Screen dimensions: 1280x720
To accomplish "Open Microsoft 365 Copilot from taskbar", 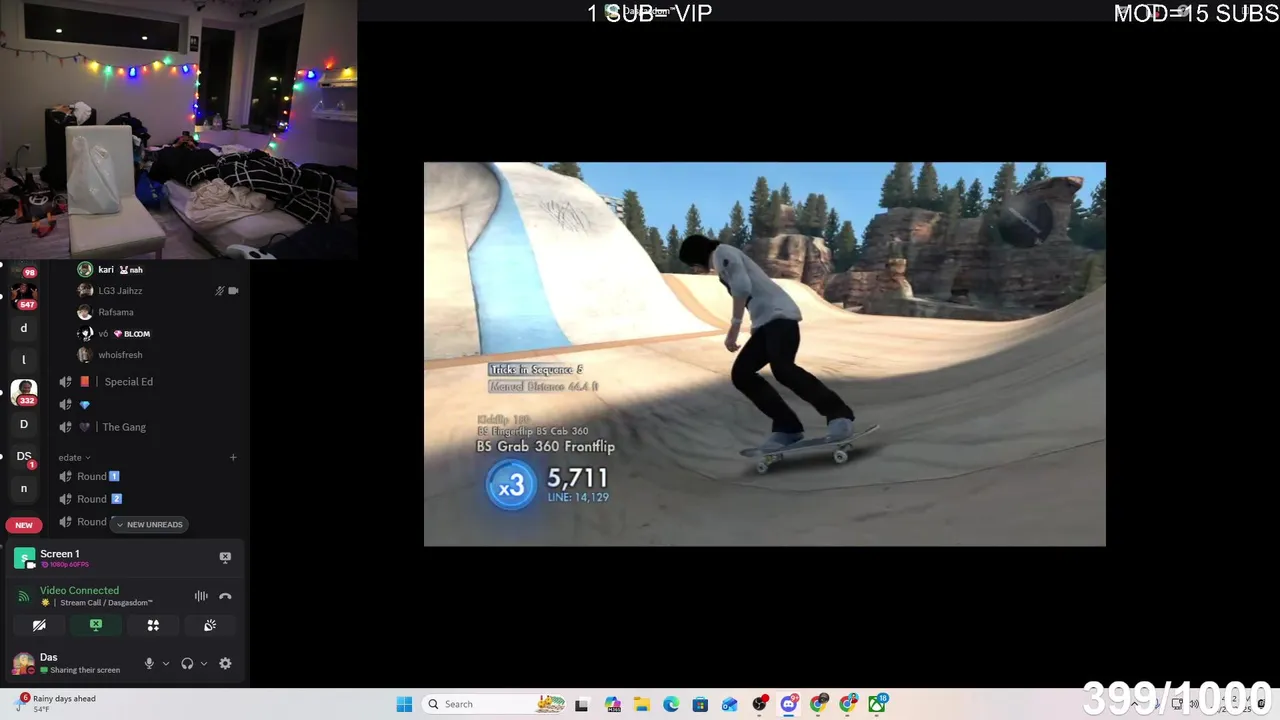I will [612, 704].
